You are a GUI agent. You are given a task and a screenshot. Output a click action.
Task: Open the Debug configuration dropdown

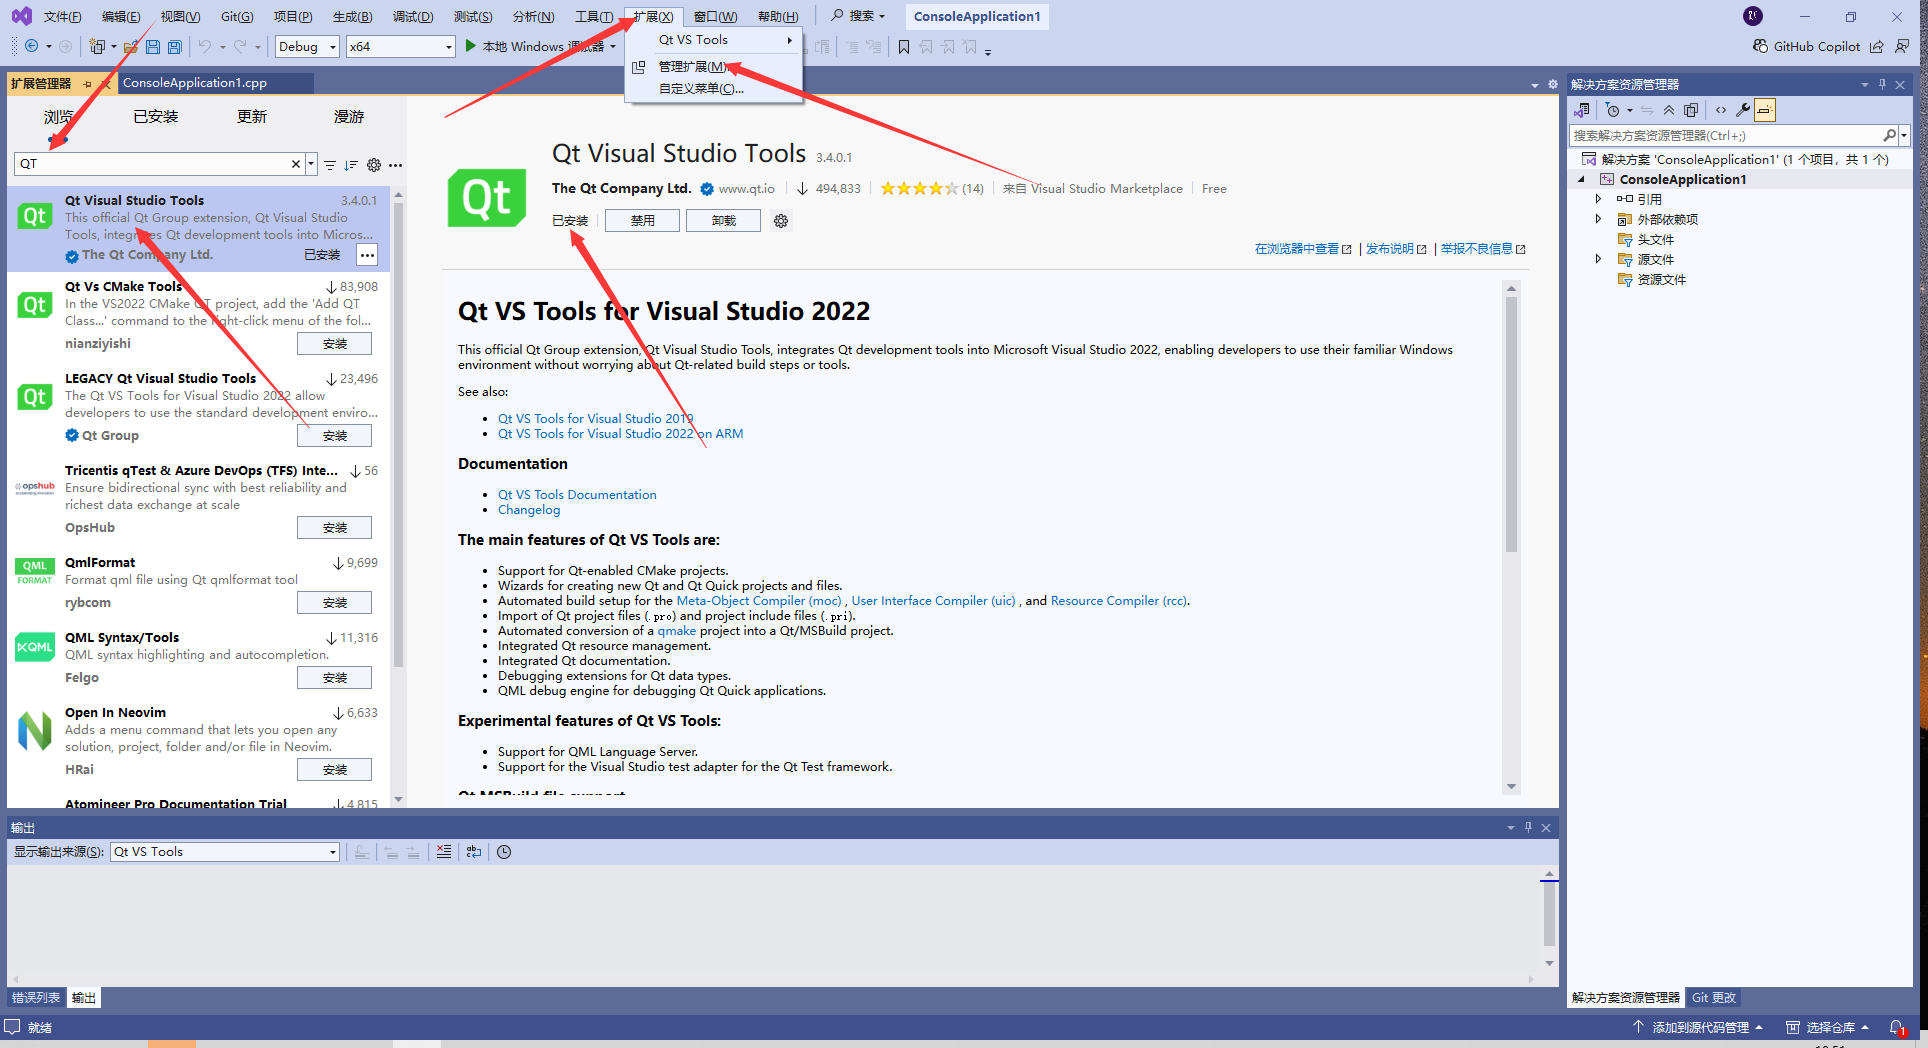[308, 46]
